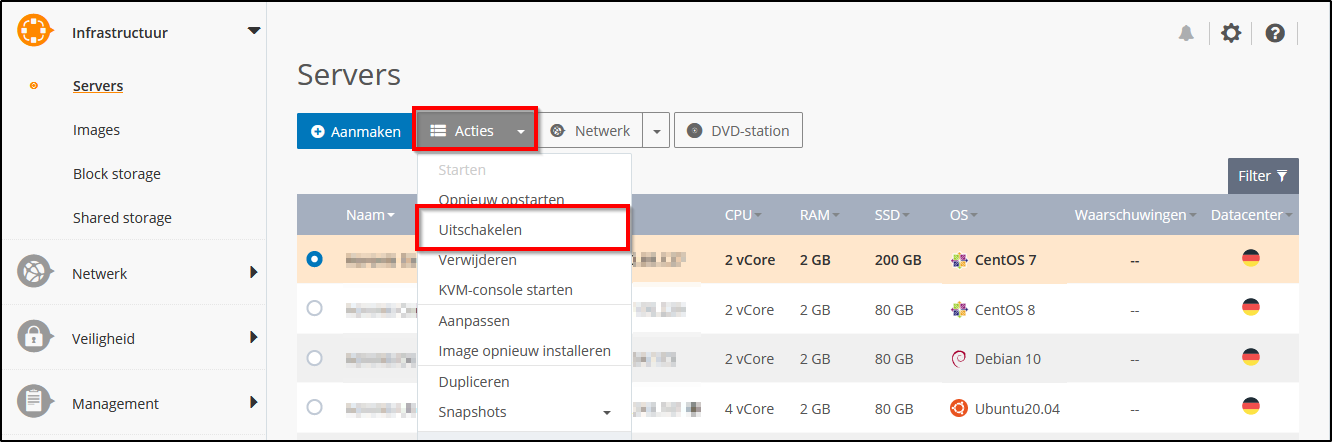Select the Debian 10 server radio button

[315, 358]
